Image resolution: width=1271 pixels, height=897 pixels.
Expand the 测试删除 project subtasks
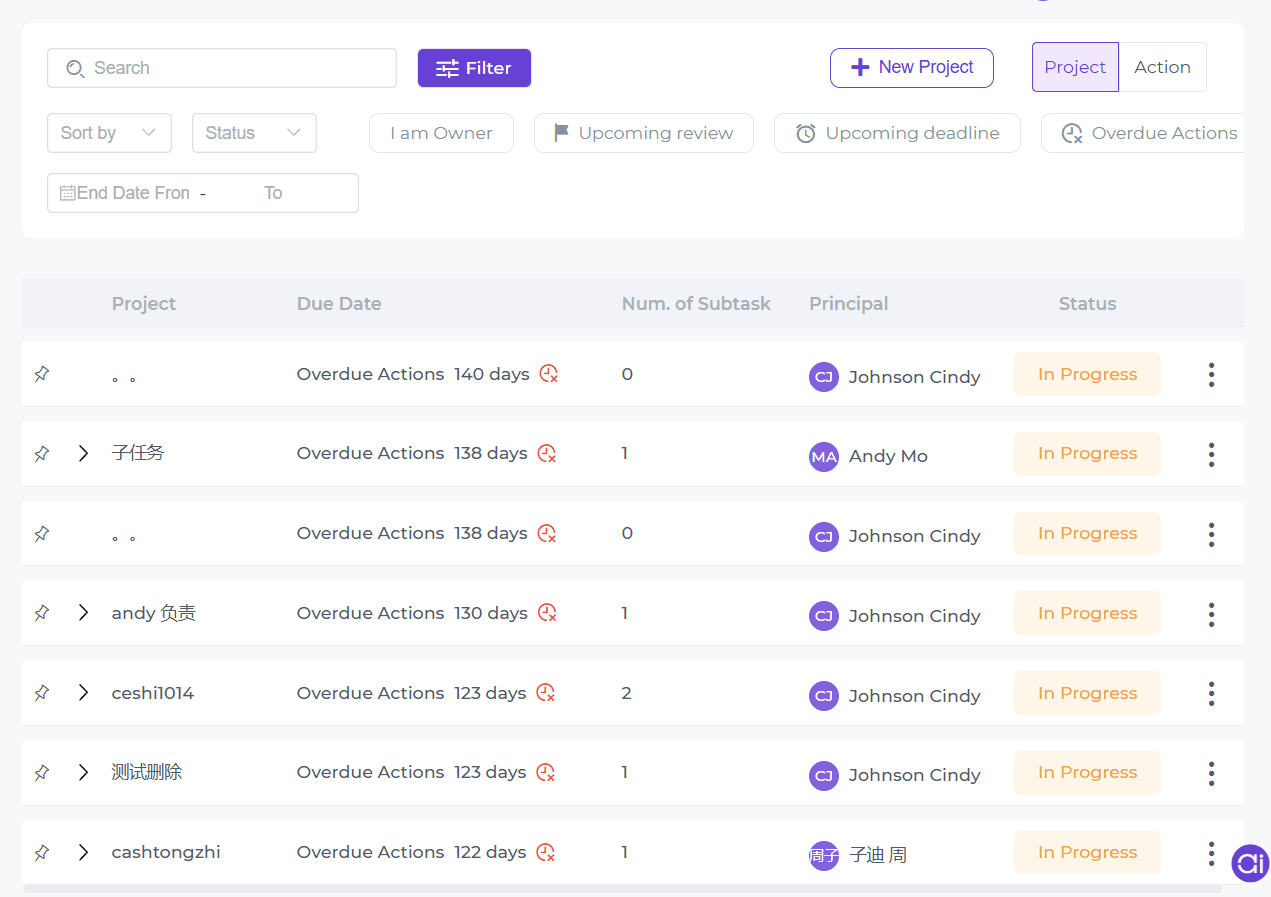tap(84, 773)
